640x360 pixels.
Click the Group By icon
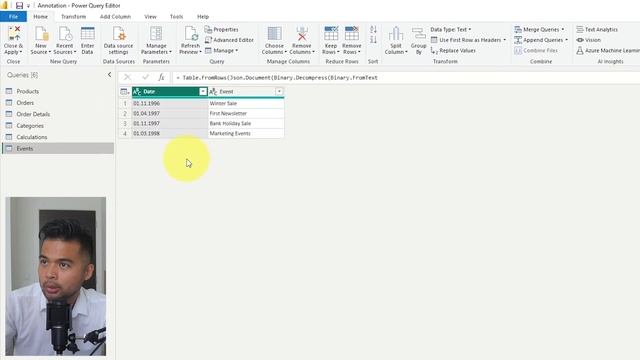(418, 34)
